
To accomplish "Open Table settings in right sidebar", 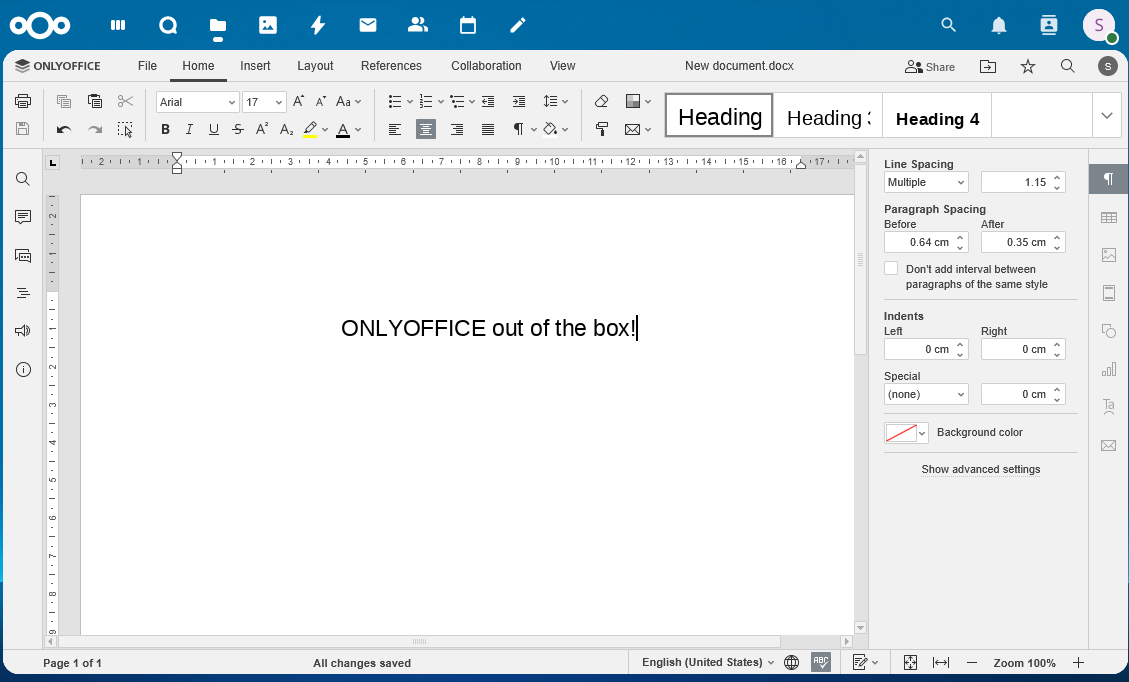I will pyautogui.click(x=1109, y=217).
